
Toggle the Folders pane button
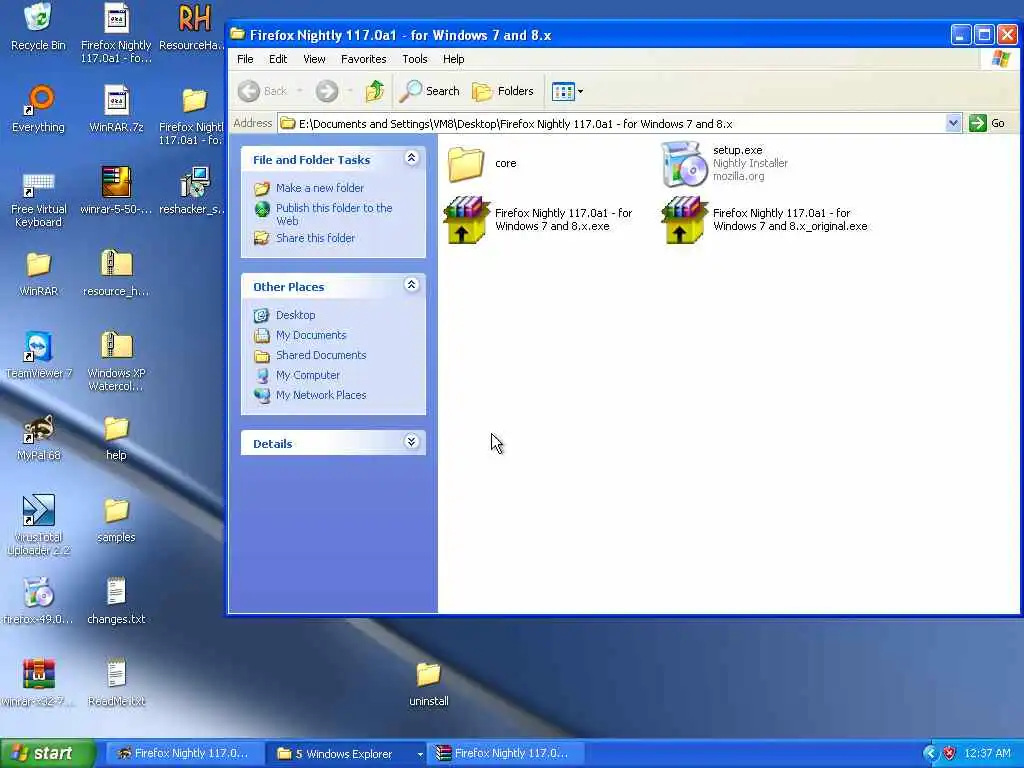pyautogui.click(x=503, y=91)
